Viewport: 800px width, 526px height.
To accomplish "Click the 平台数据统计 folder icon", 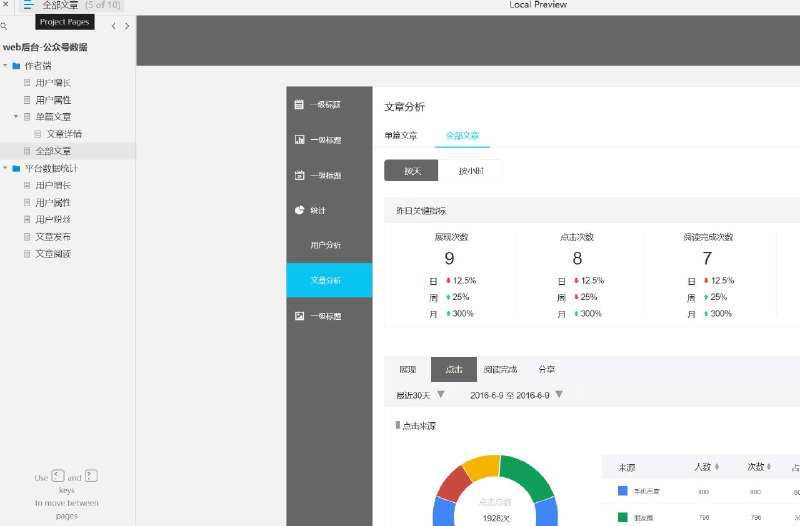I will [16, 168].
